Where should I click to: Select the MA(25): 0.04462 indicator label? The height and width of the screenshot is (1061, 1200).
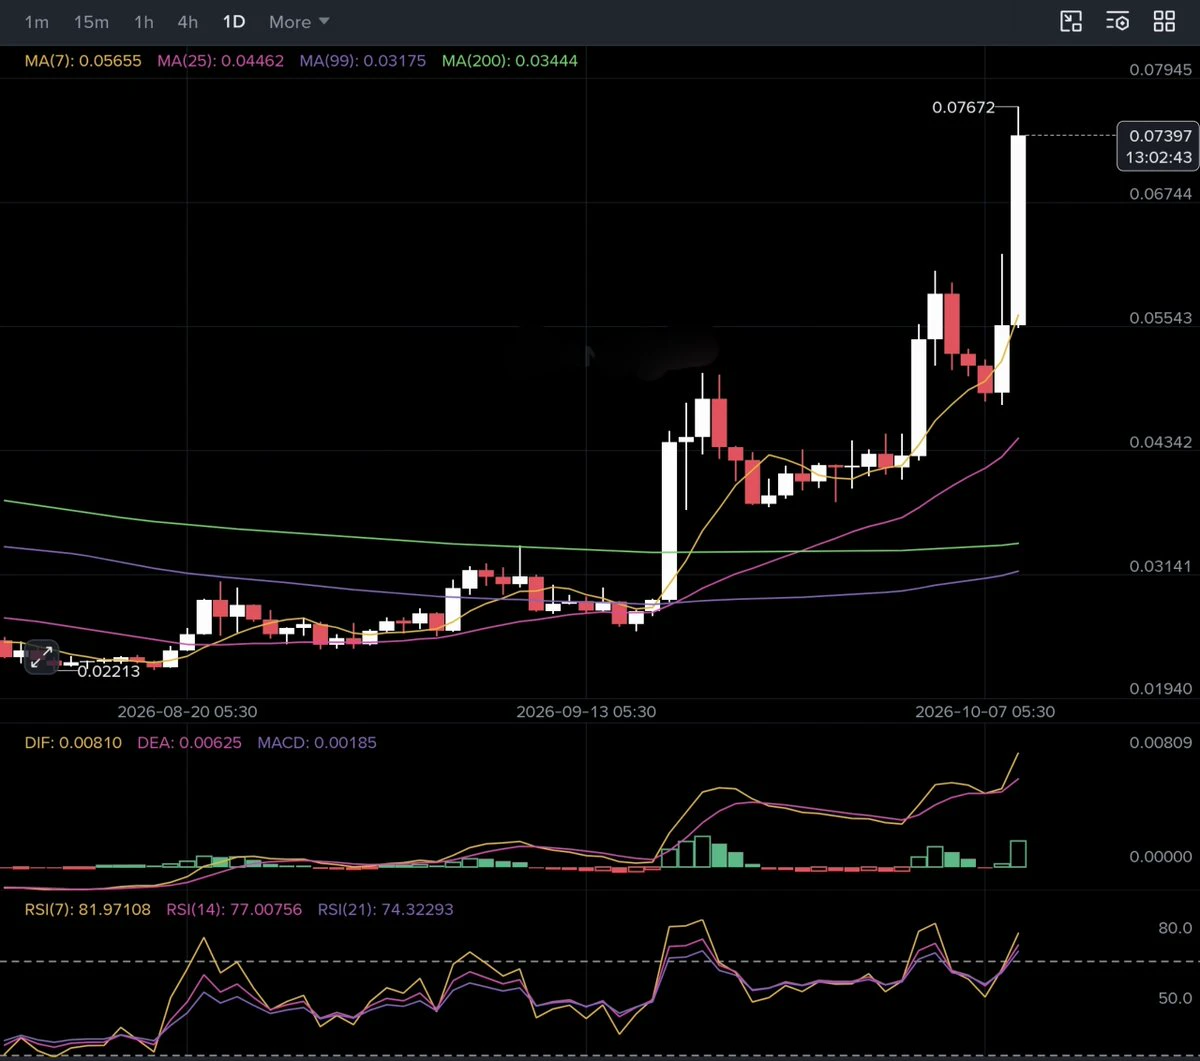pyautogui.click(x=220, y=61)
